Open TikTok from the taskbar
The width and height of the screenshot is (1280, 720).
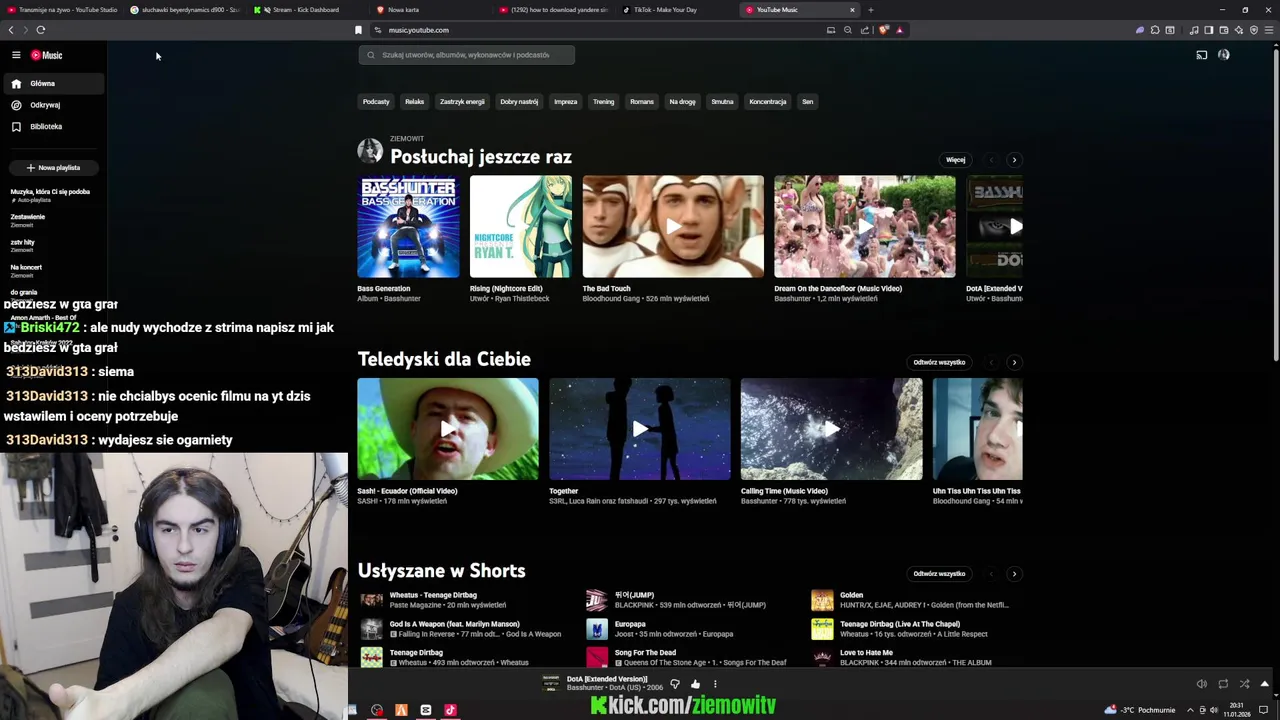450,710
